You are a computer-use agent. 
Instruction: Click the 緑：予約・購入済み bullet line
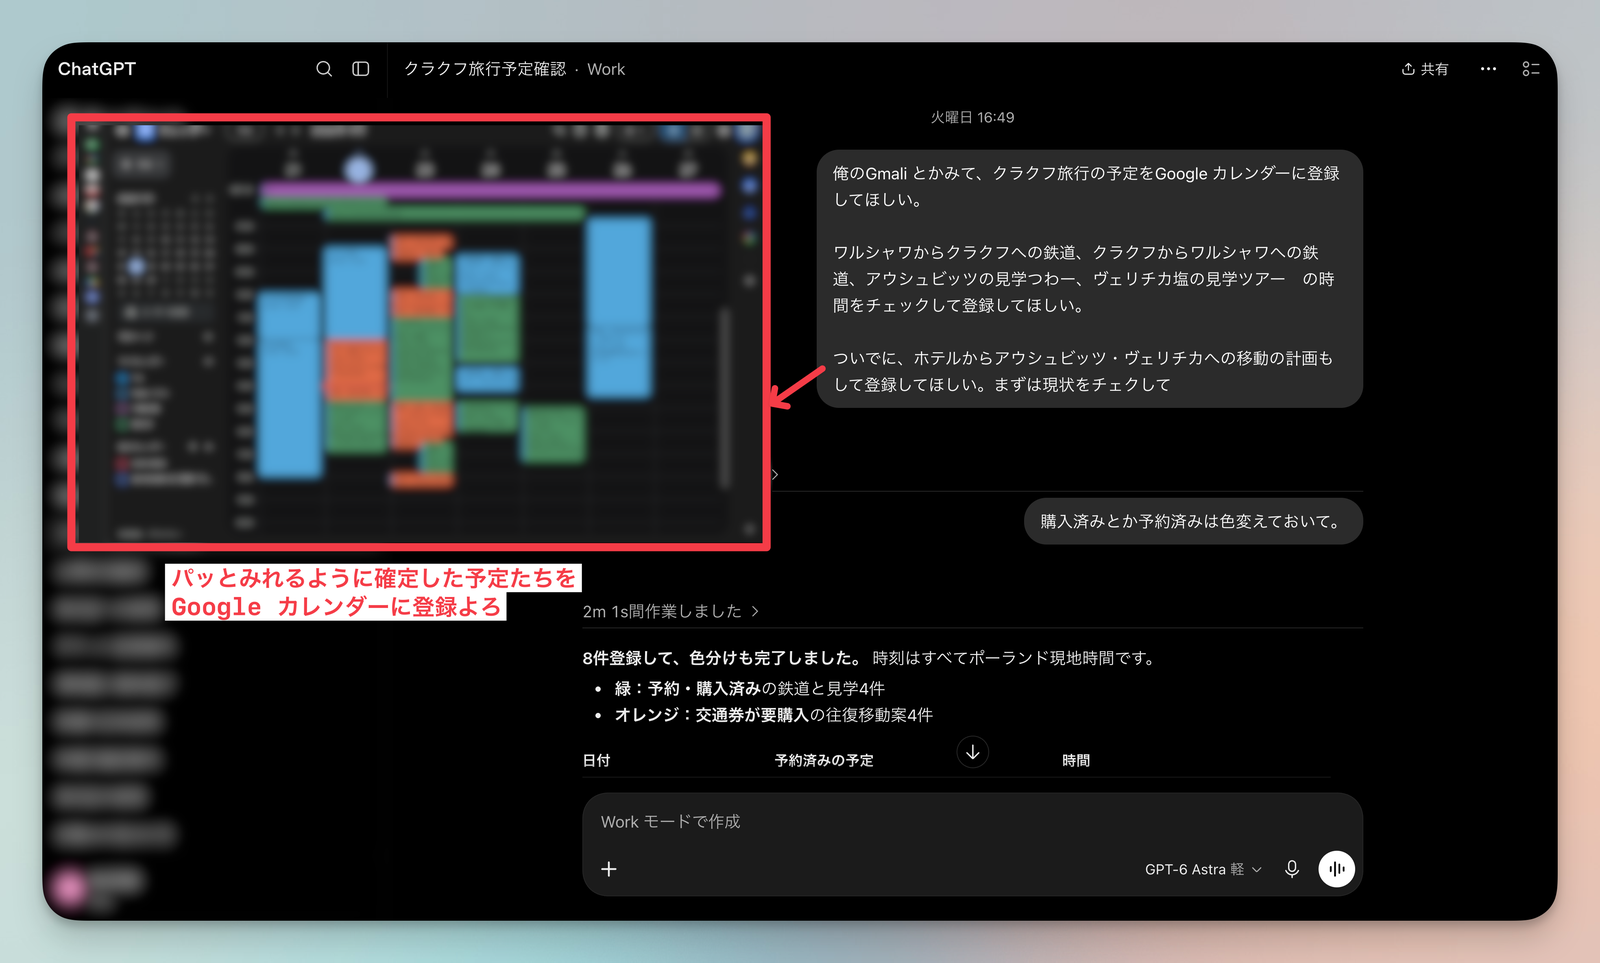(x=749, y=688)
